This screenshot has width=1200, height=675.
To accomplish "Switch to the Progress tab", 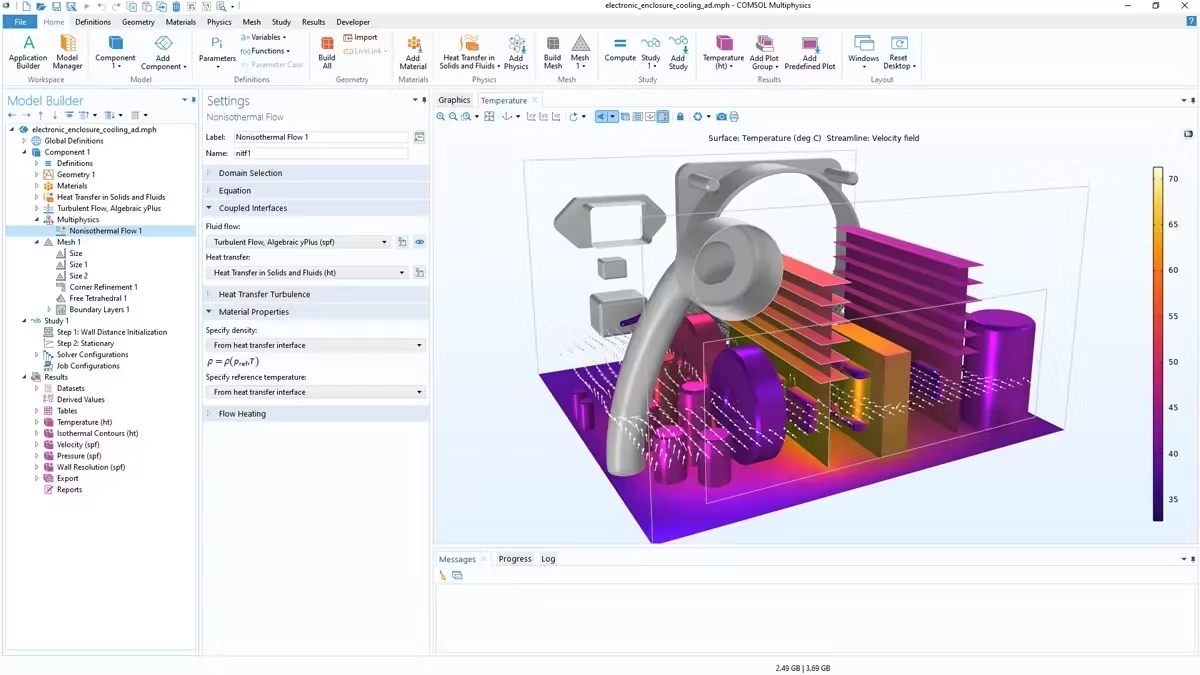I will pyautogui.click(x=515, y=559).
